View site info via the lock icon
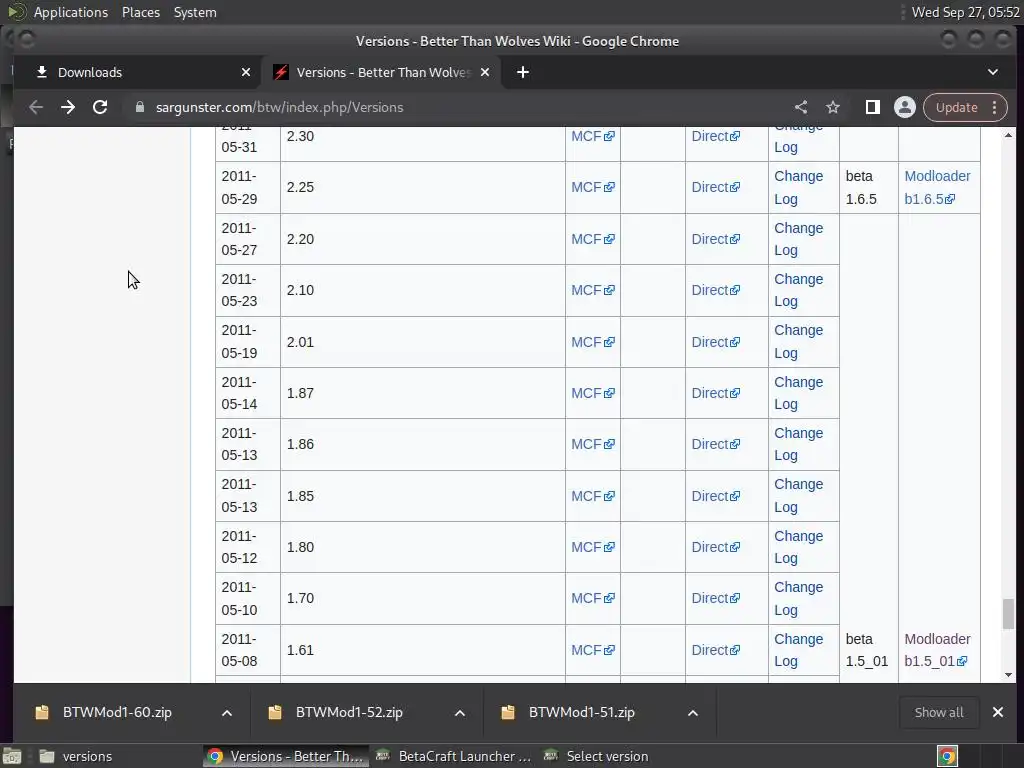The image size is (1024, 768). point(140,107)
